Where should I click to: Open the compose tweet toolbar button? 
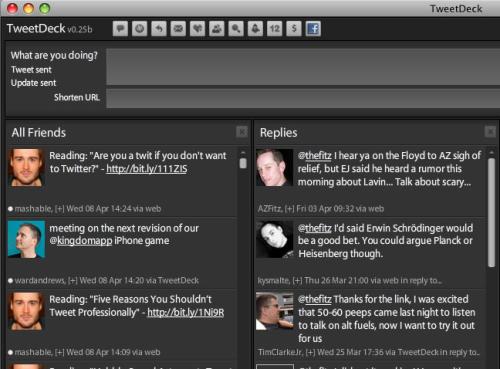coord(120,29)
